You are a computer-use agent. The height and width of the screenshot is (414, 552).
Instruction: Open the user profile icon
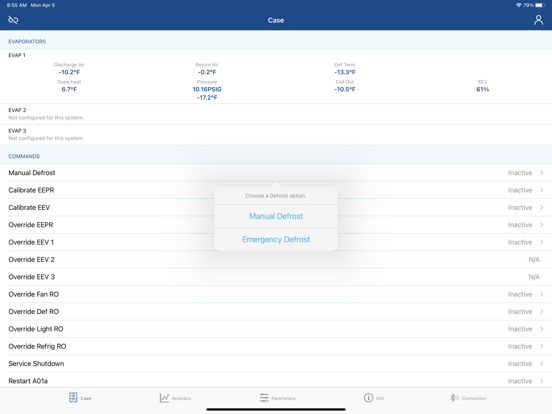[538, 20]
